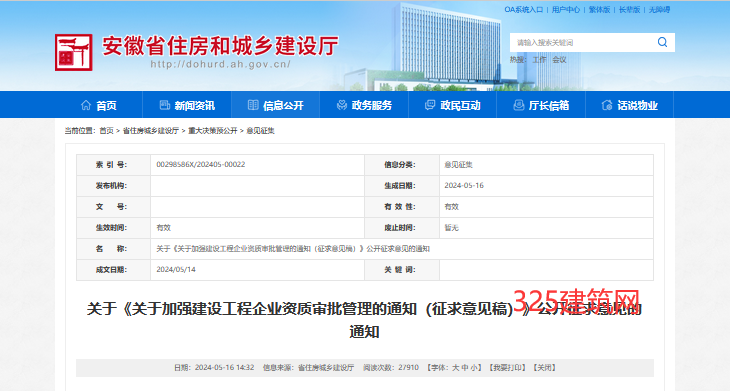The image size is (730, 391).
Task: Click the red department logo emblem
Action: 74,52
